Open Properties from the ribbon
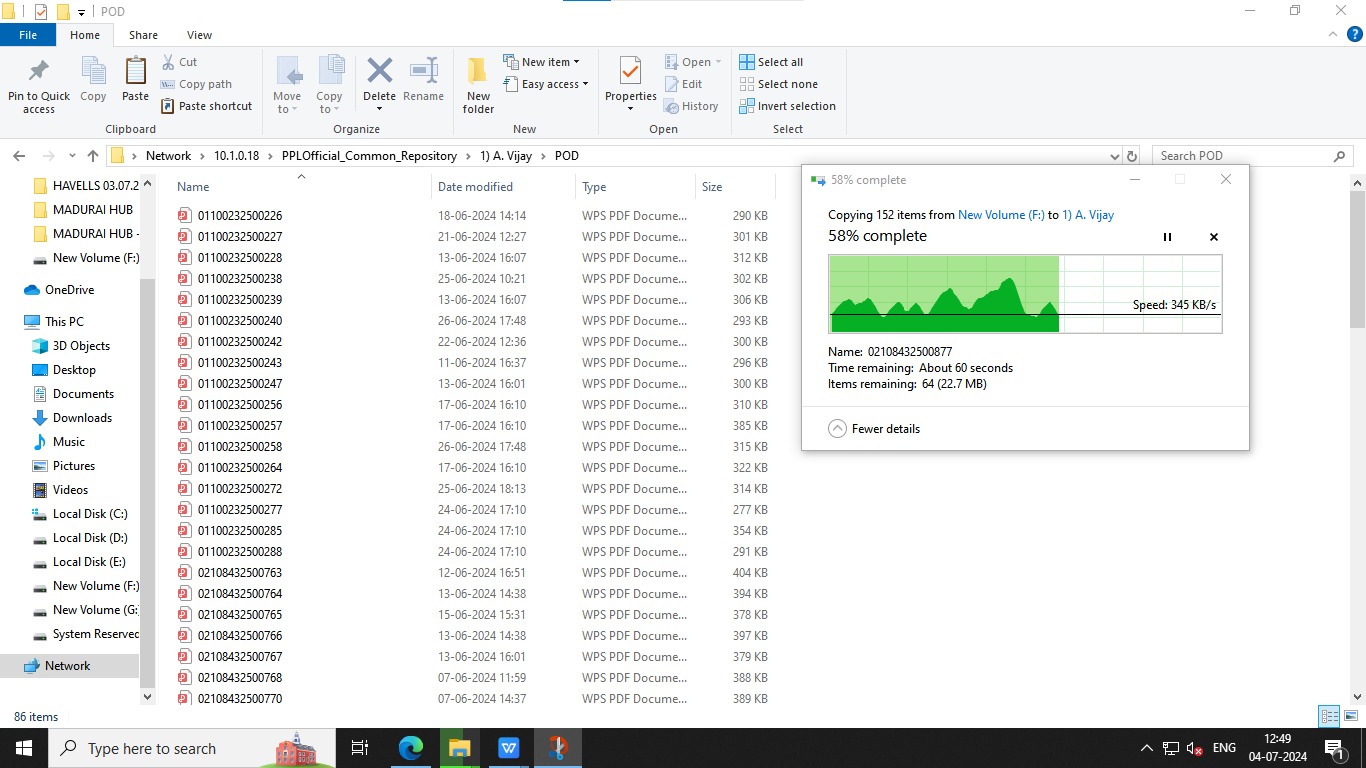 630,72
